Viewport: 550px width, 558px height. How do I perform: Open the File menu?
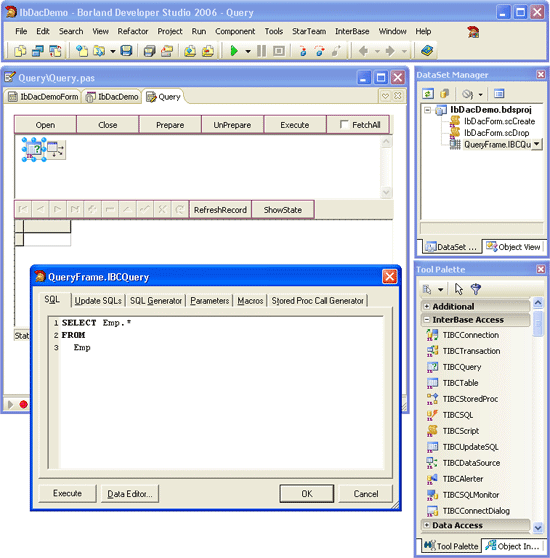(21, 31)
